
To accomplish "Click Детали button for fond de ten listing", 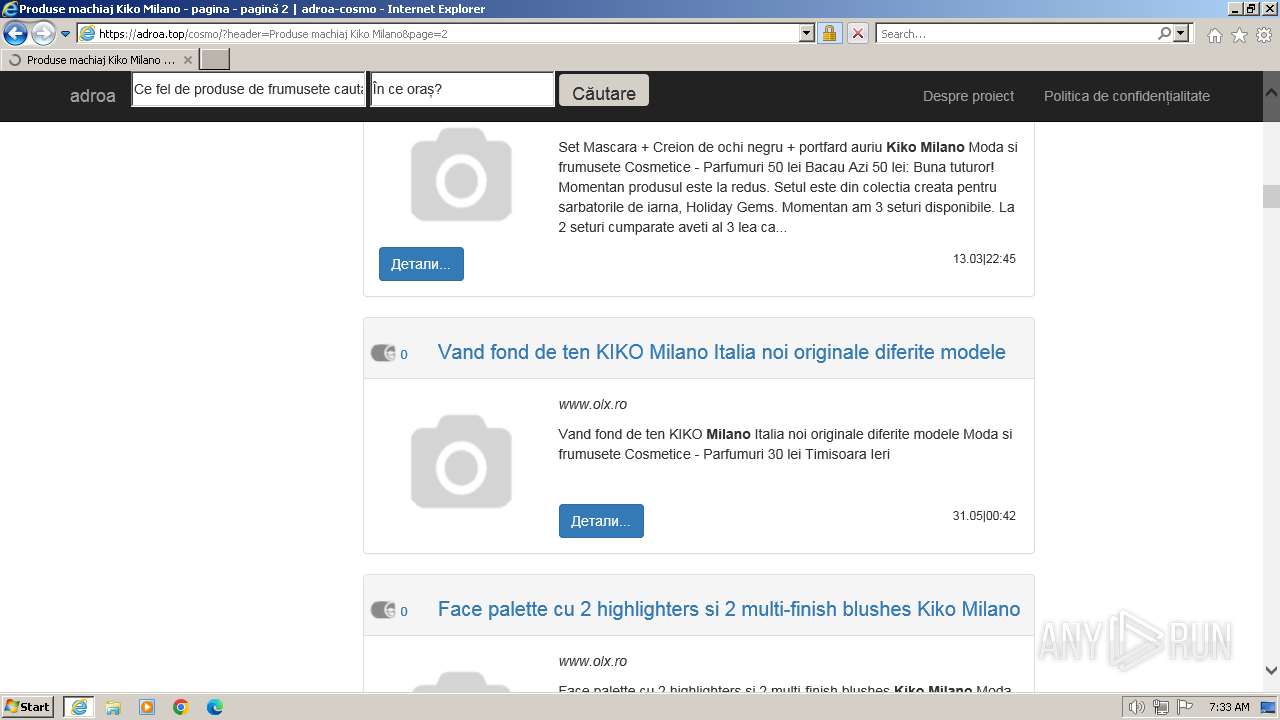I will click(601, 521).
